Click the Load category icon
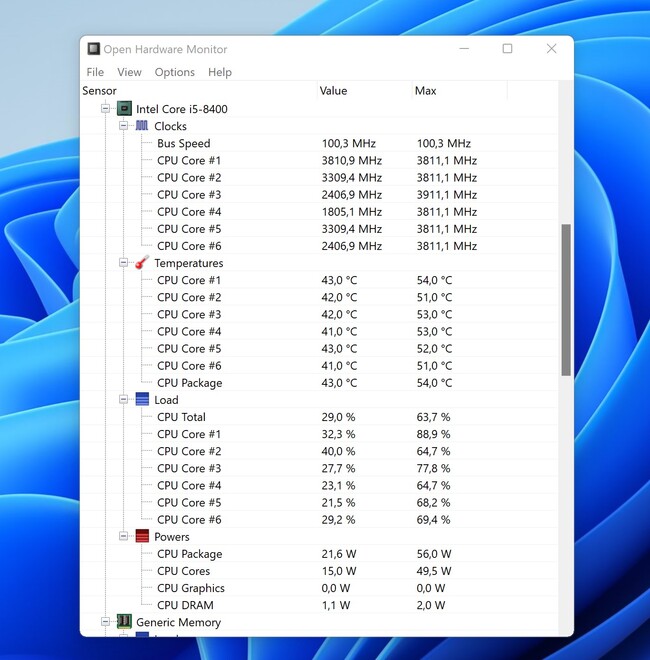The image size is (650, 660). (142, 400)
